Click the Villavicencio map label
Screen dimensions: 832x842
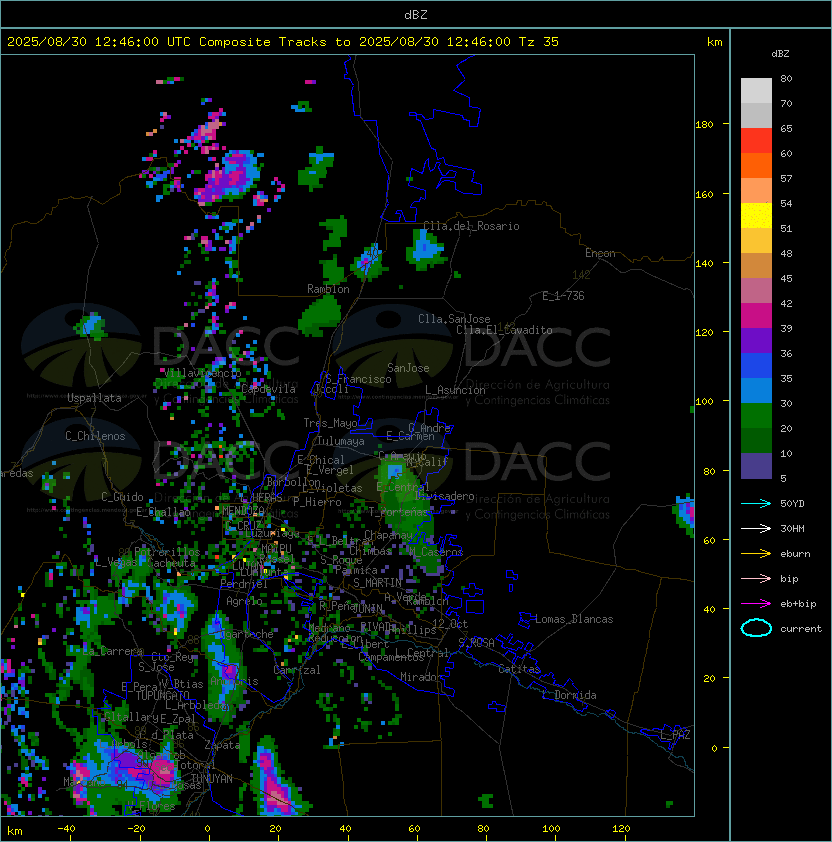click(x=202, y=373)
